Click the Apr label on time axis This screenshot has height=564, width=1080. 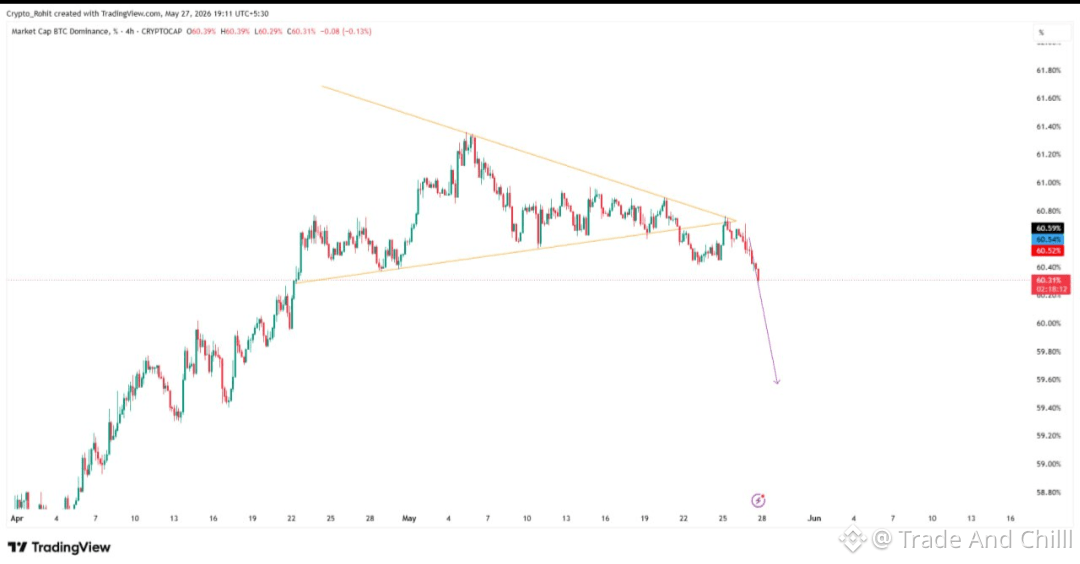pyautogui.click(x=17, y=519)
